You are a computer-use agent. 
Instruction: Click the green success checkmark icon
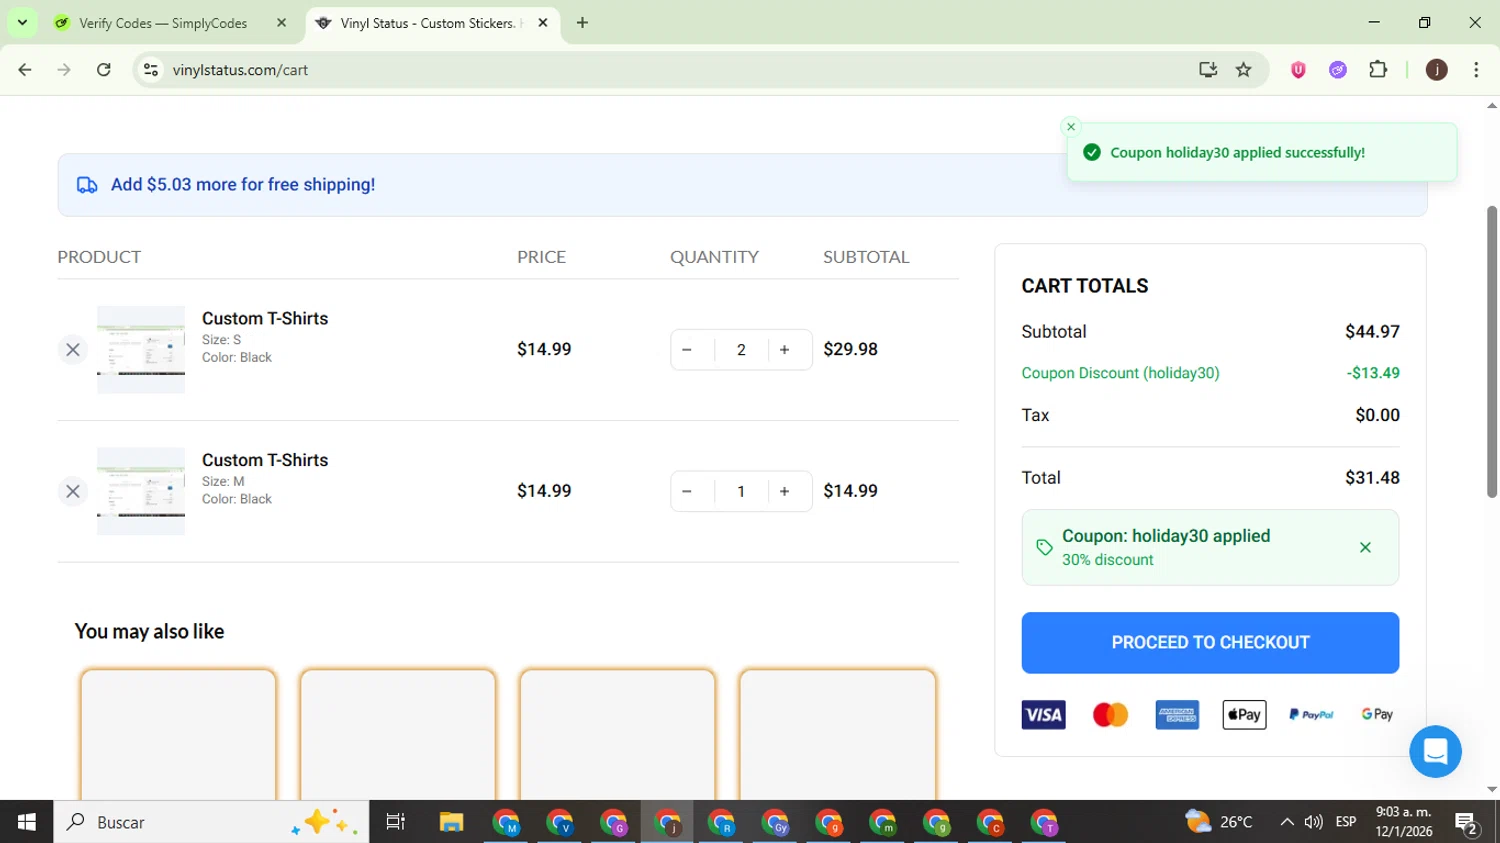pos(1092,152)
